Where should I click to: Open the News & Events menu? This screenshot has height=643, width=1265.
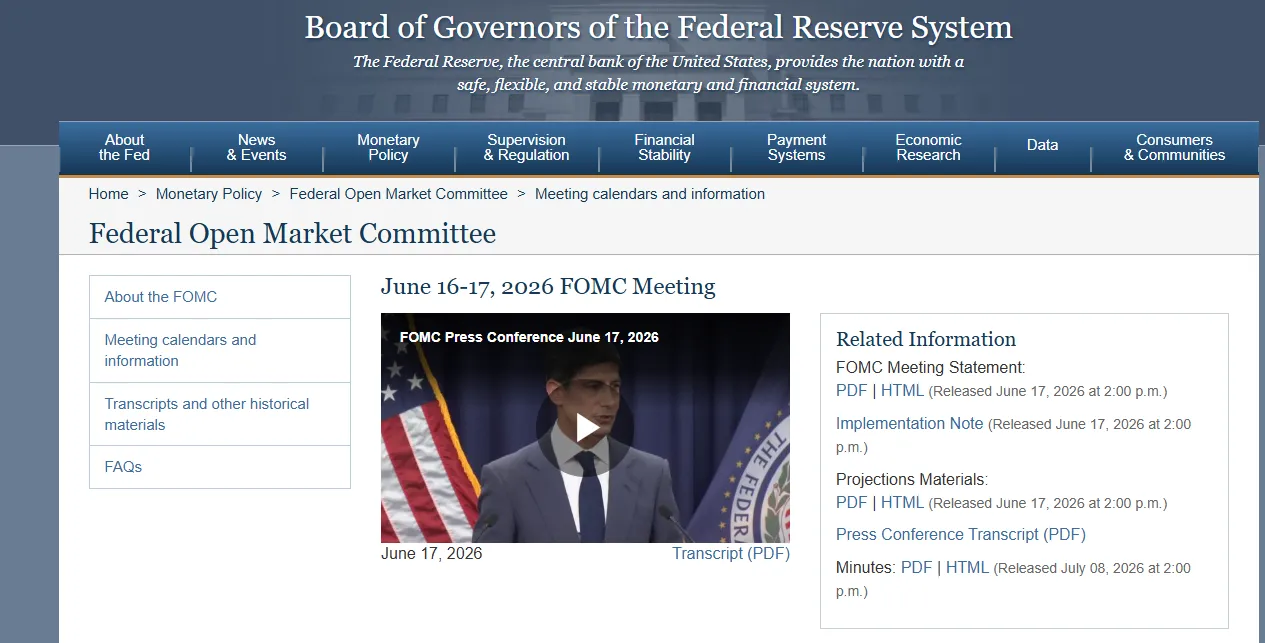tap(256, 148)
